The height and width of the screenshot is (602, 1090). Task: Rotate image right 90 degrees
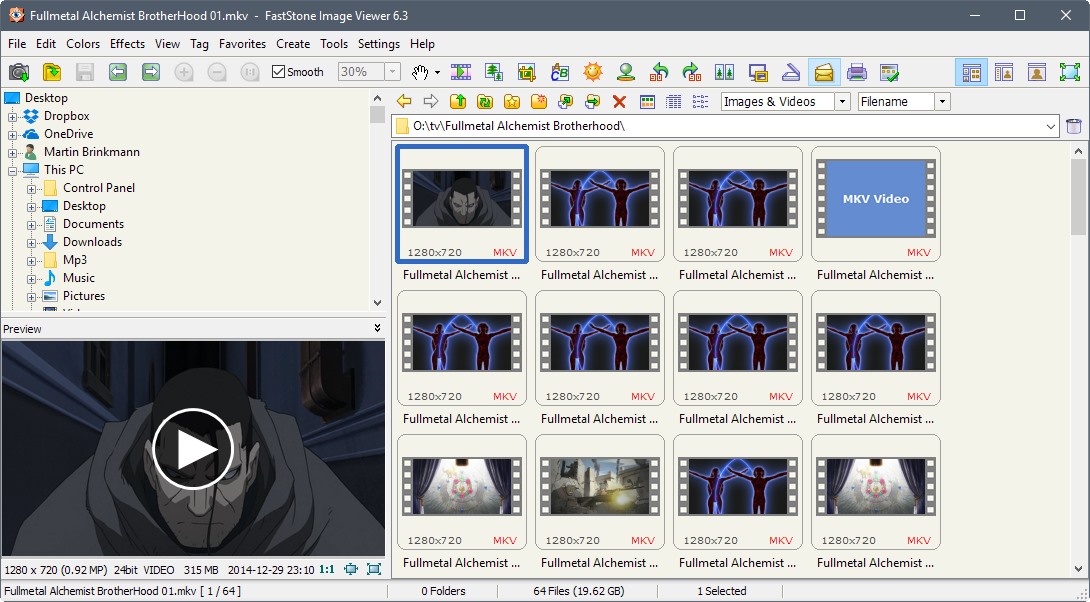(692, 72)
